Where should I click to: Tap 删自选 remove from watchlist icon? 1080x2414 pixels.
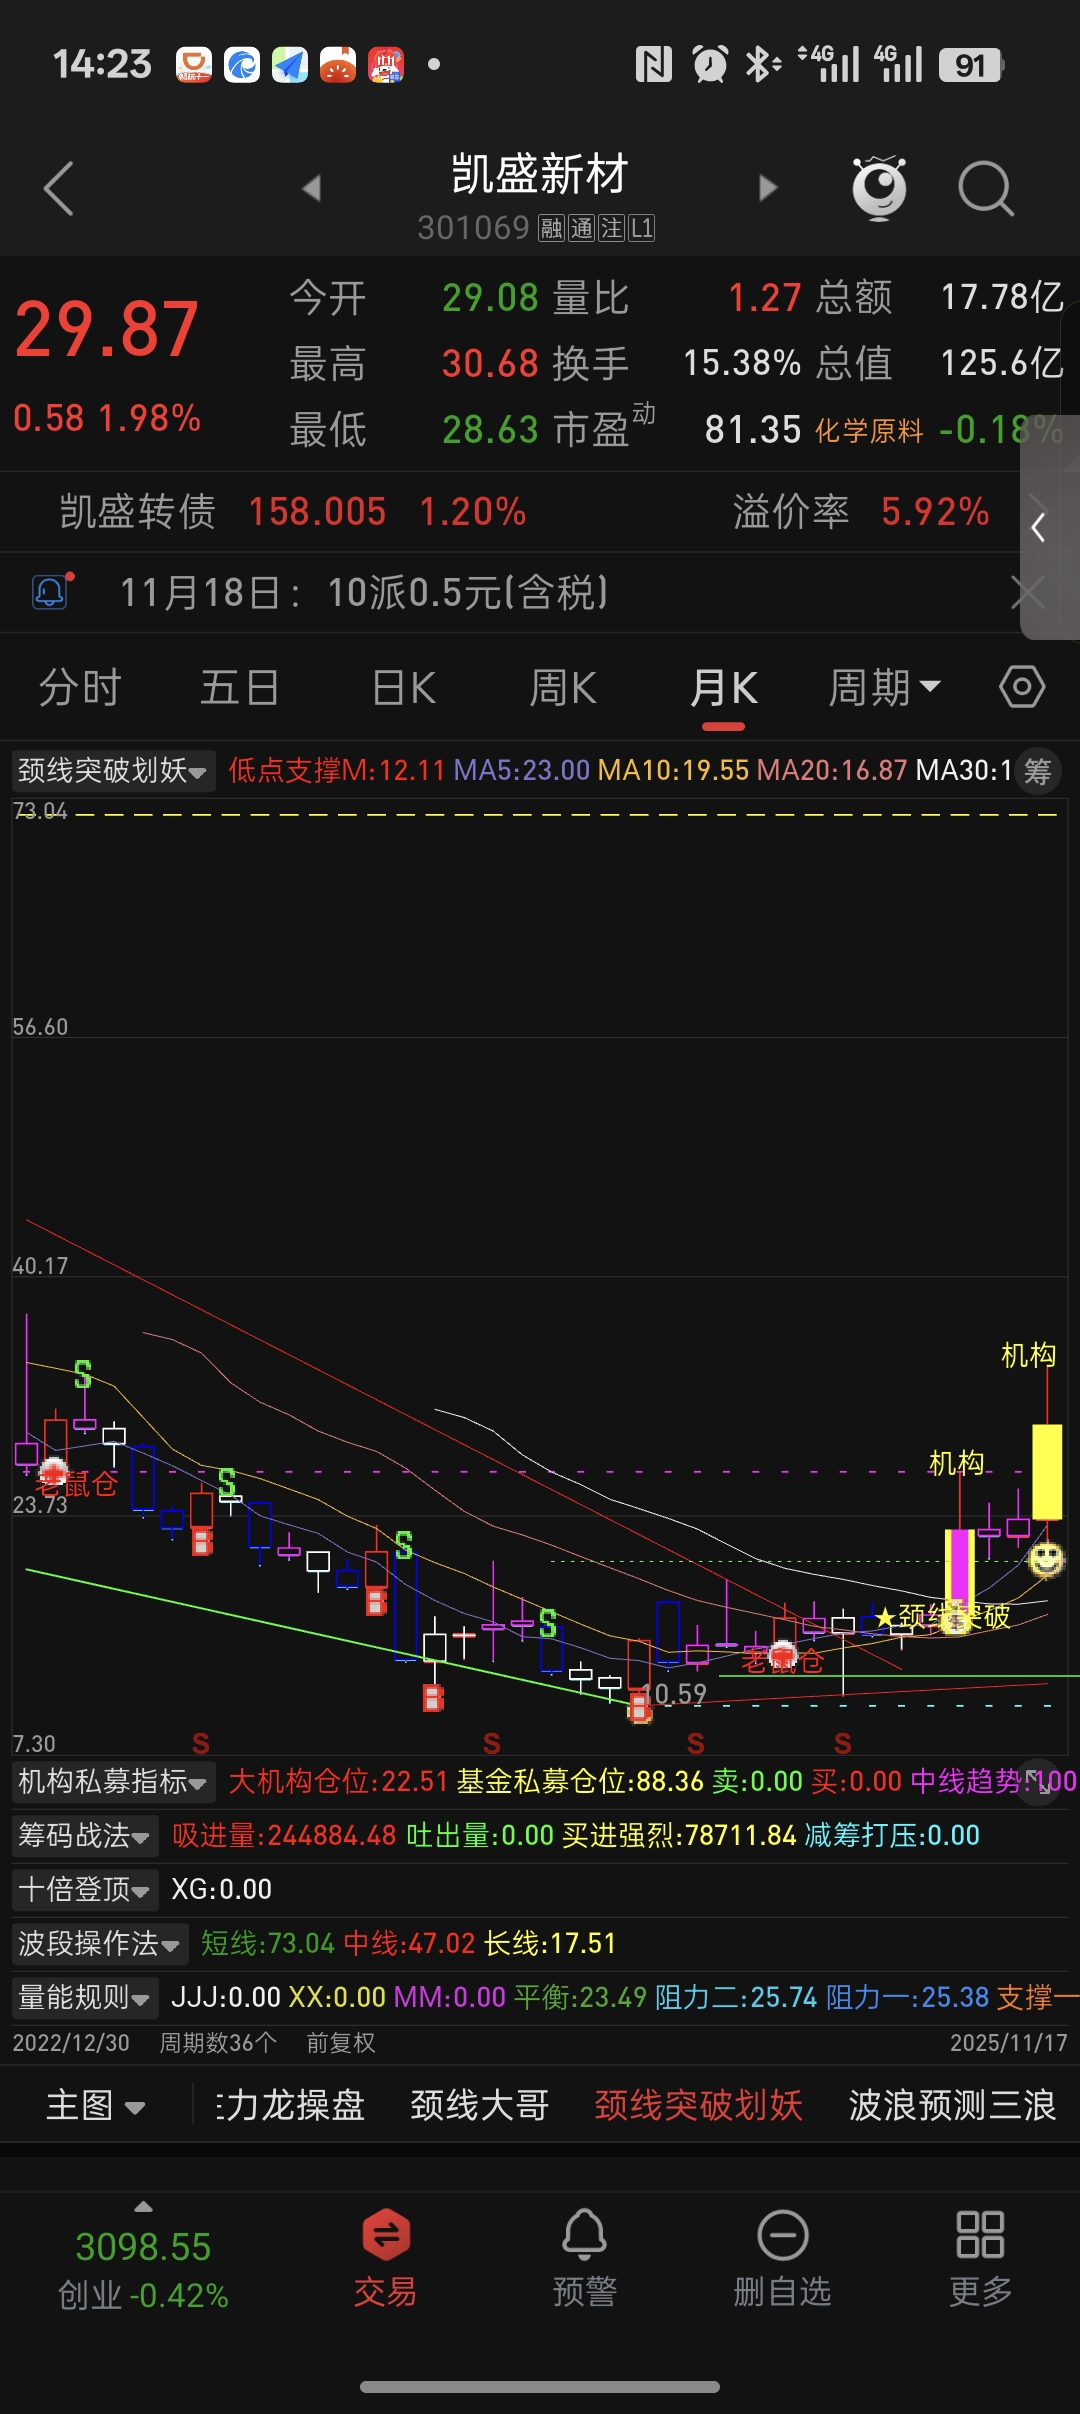(783, 2257)
